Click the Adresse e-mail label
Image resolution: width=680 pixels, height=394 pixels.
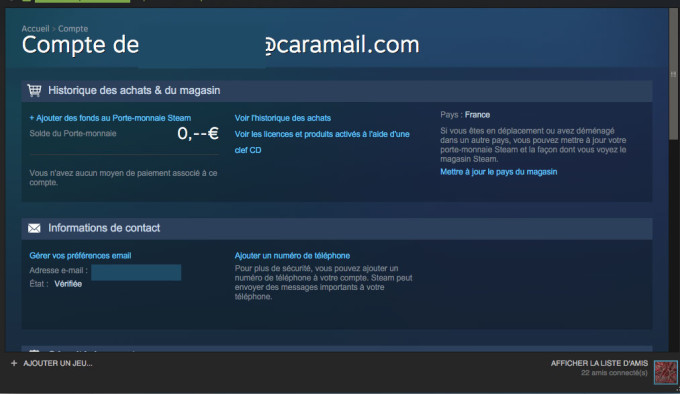point(59,270)
